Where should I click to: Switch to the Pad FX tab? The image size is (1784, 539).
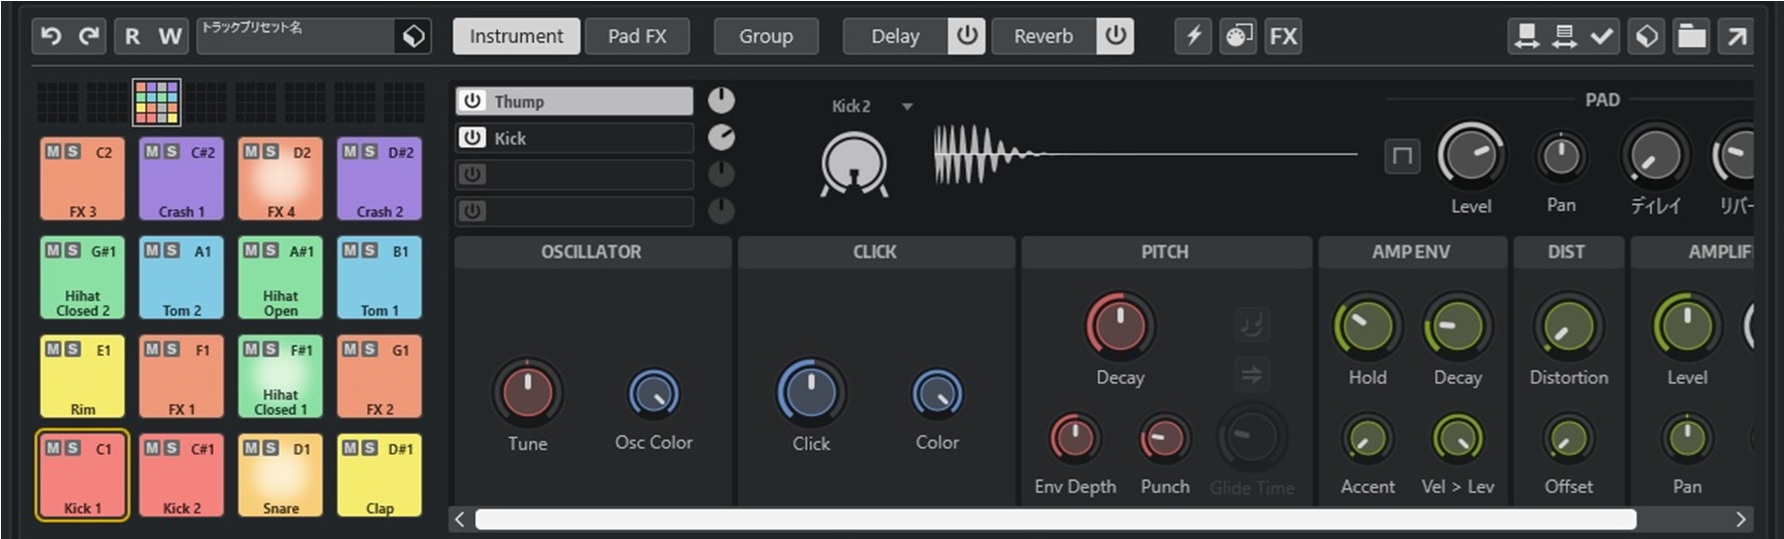point(637,36)
